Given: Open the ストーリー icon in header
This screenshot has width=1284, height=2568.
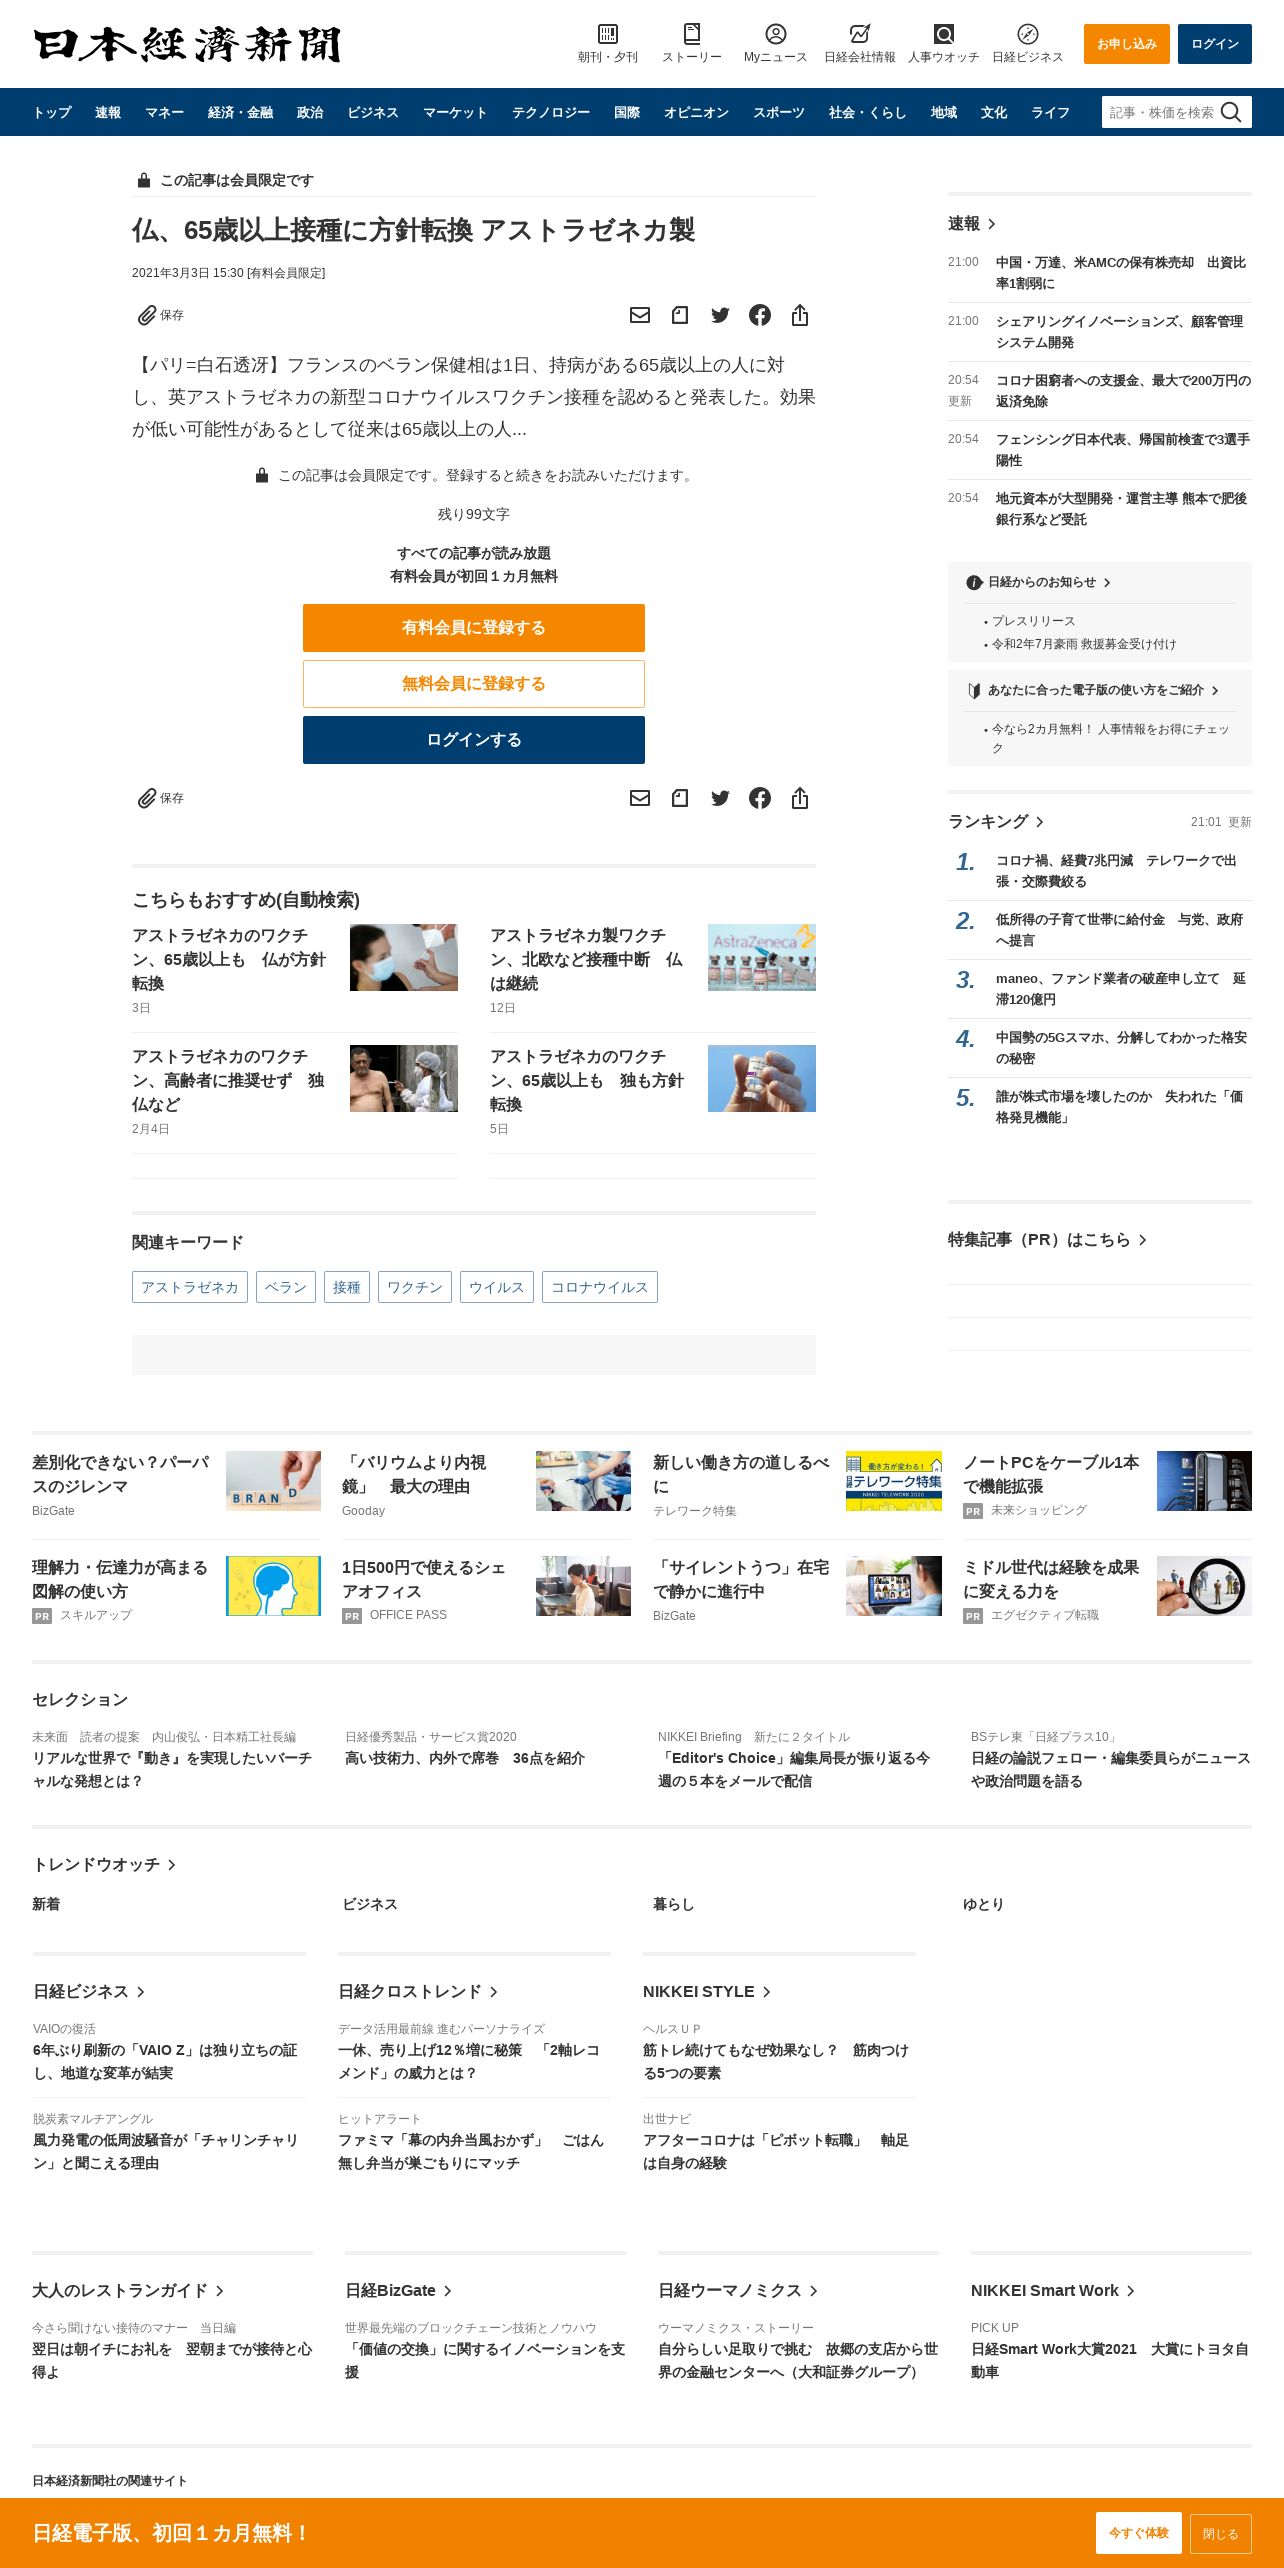Looking at the screenshot, I should pos(692,34).
